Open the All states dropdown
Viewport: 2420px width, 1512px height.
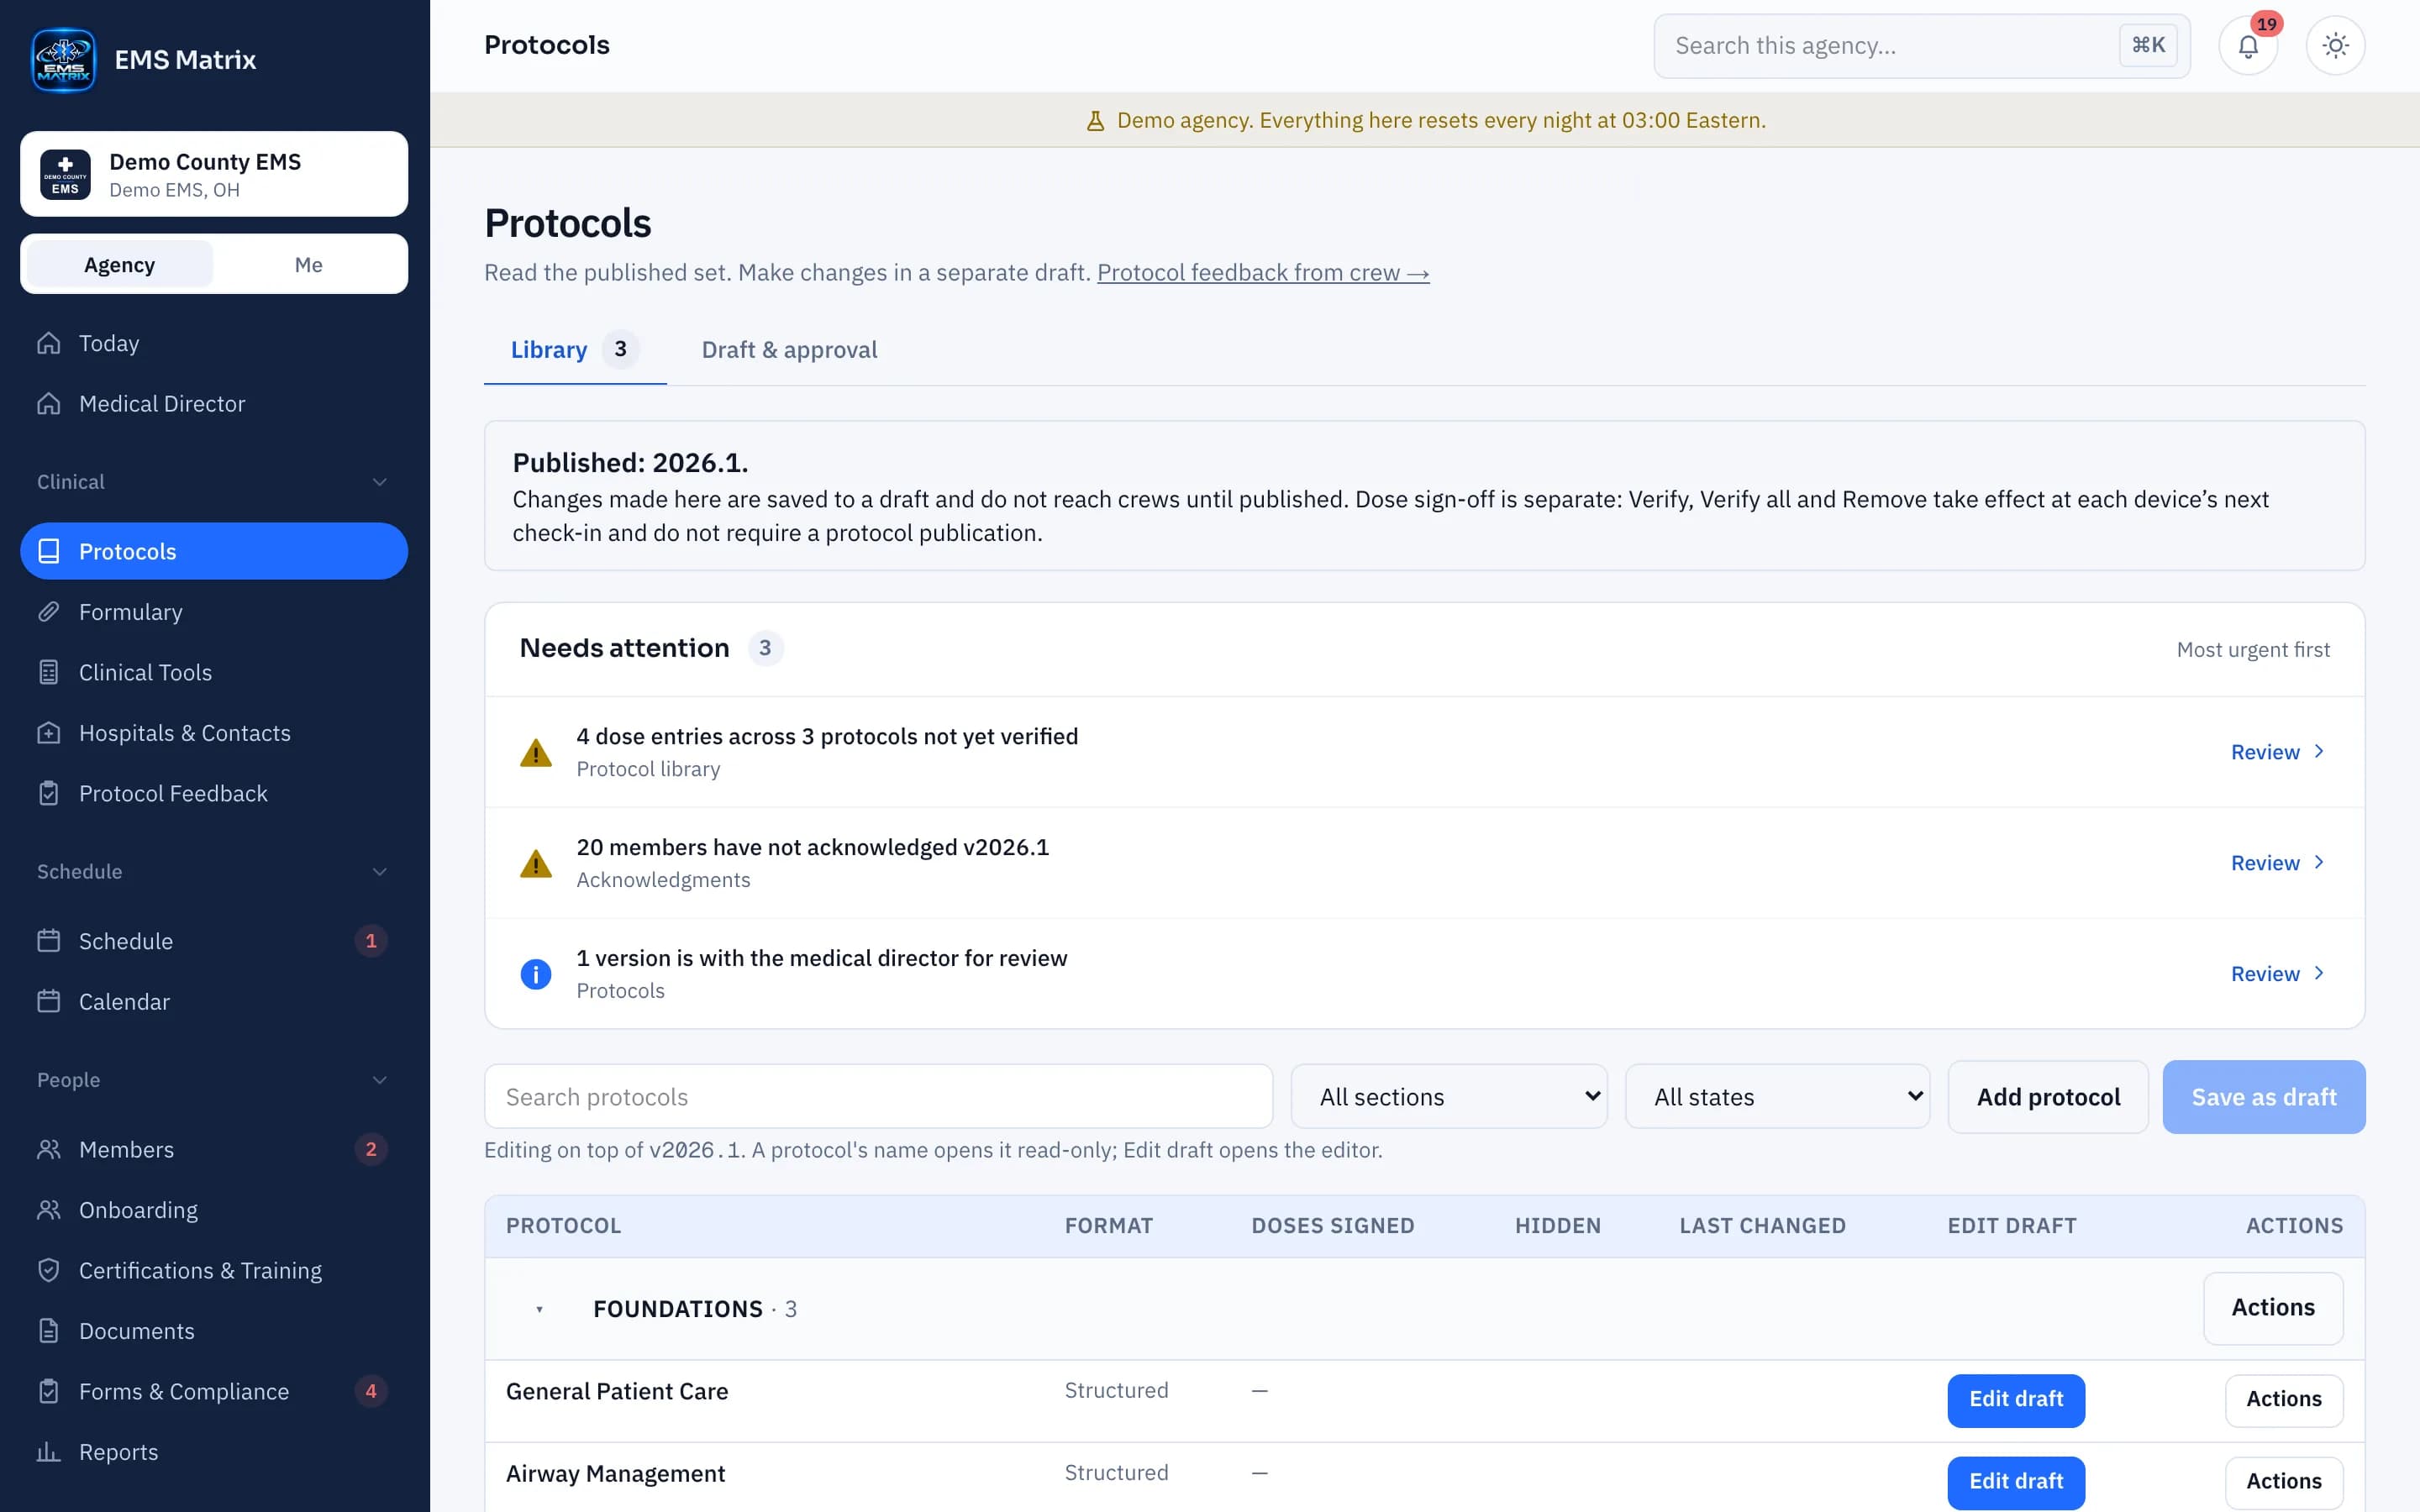(x=1777, y=1096)
